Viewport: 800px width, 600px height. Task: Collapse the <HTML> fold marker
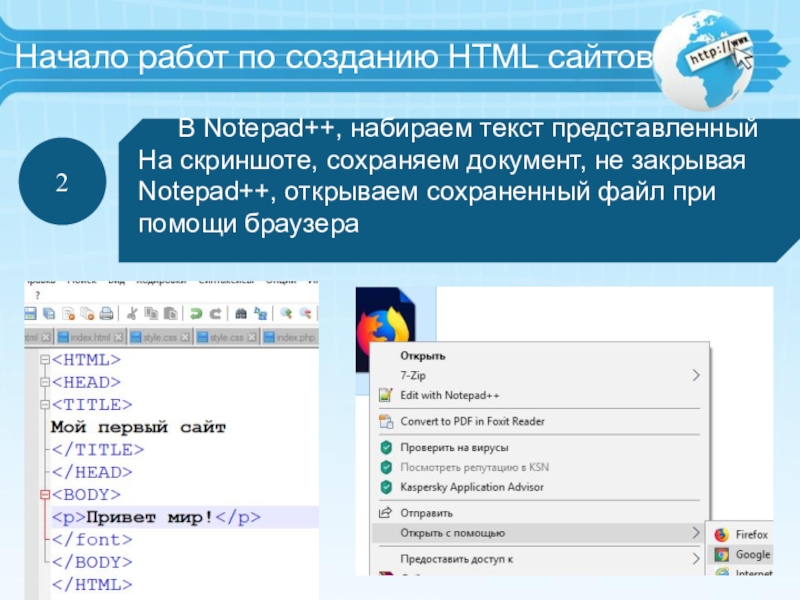tap(45, 360)
